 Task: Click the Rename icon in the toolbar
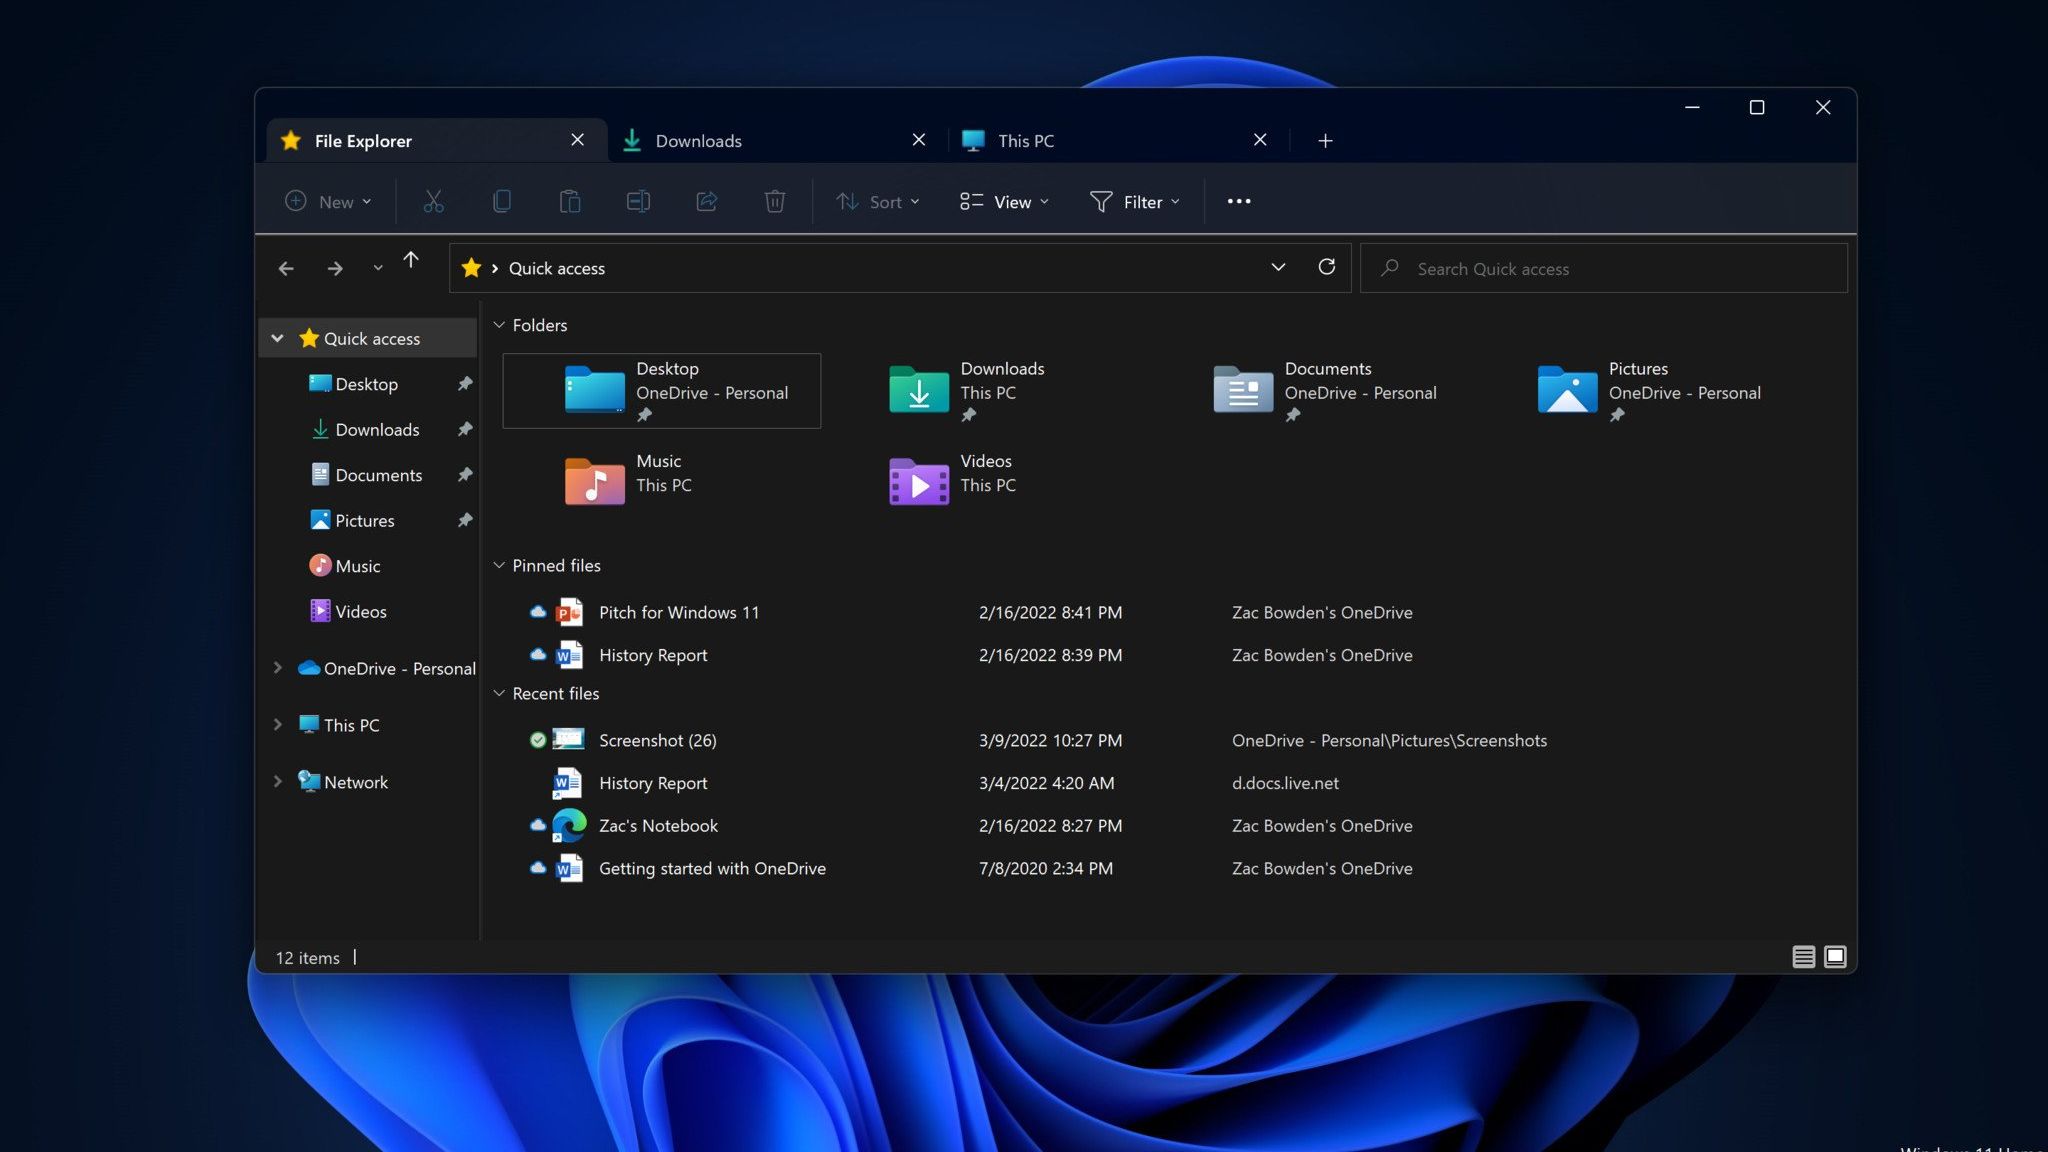[638, 201]
